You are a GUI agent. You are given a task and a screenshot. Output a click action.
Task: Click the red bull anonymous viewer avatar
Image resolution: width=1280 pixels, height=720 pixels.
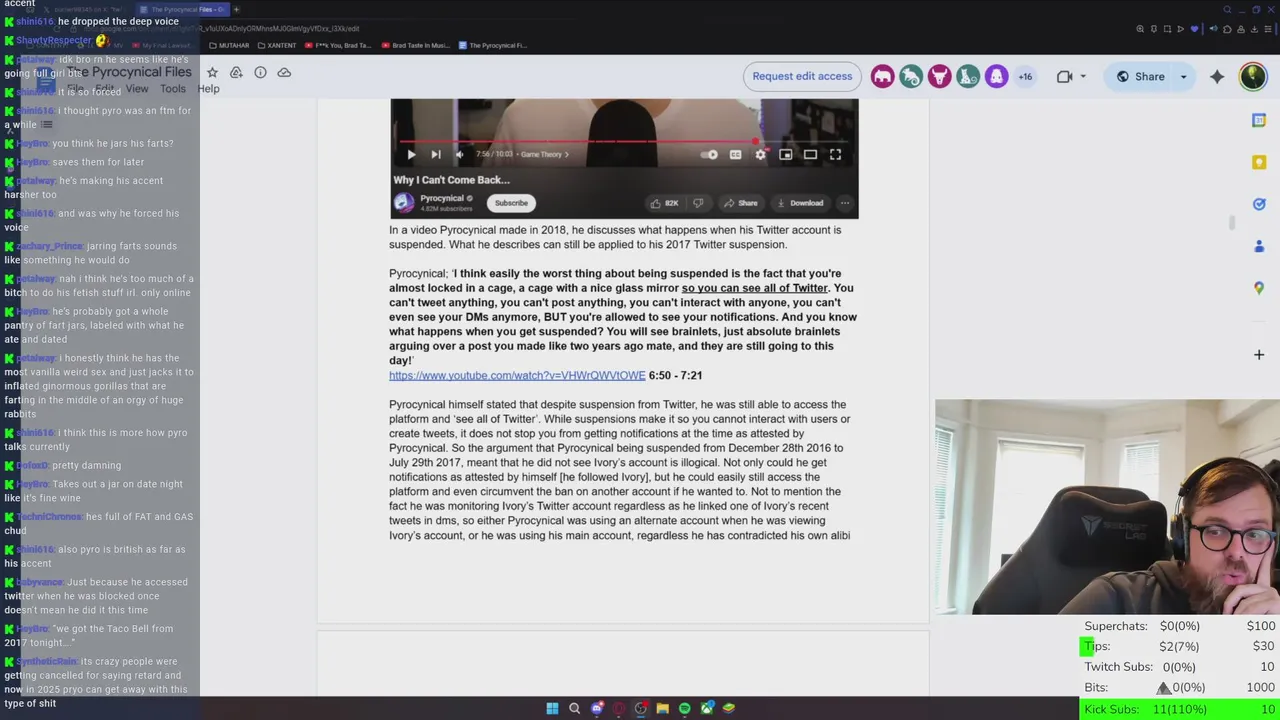939,77
